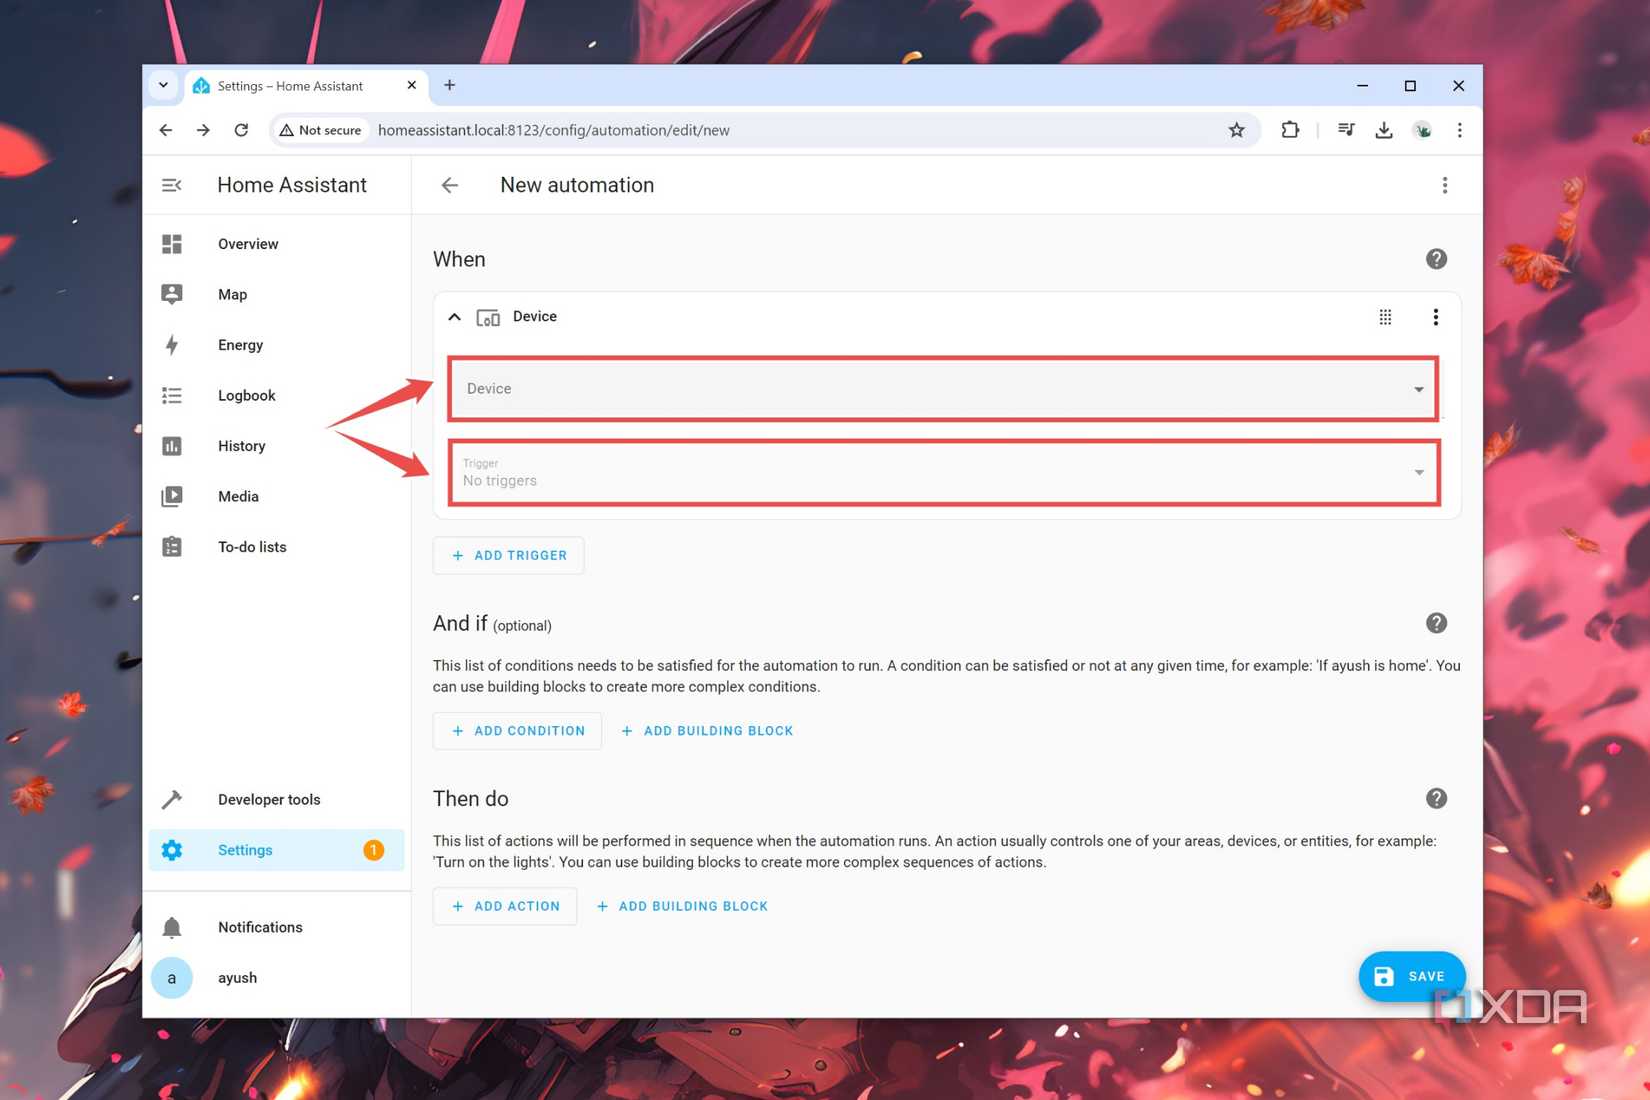
Task: Open a new browser tab
Action: (450, 86)
